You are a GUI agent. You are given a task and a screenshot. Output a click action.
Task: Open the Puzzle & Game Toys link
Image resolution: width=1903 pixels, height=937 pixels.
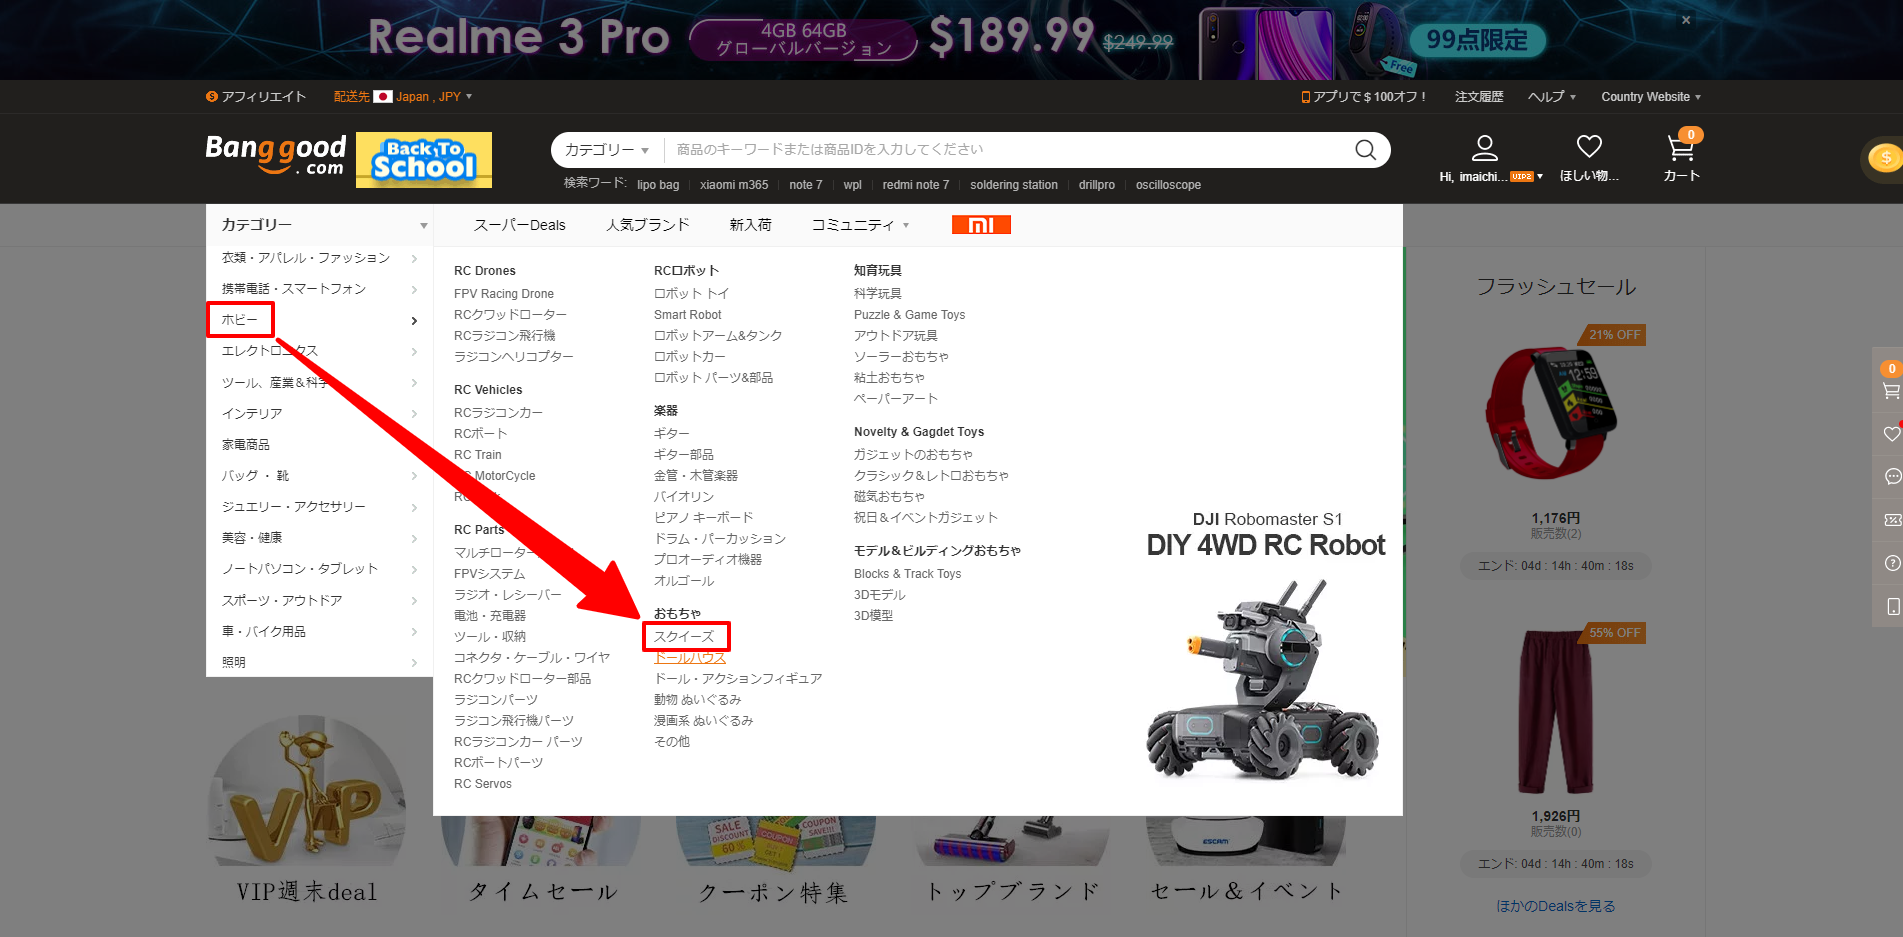pos(910,315)
